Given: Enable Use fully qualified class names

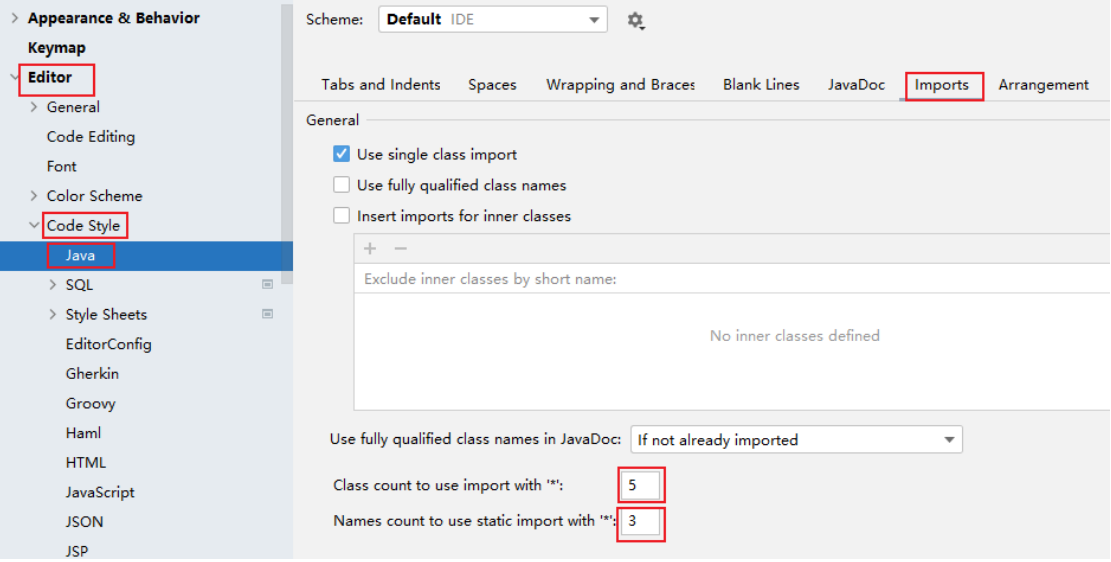Looking at the screenshot, I should 342,185.
